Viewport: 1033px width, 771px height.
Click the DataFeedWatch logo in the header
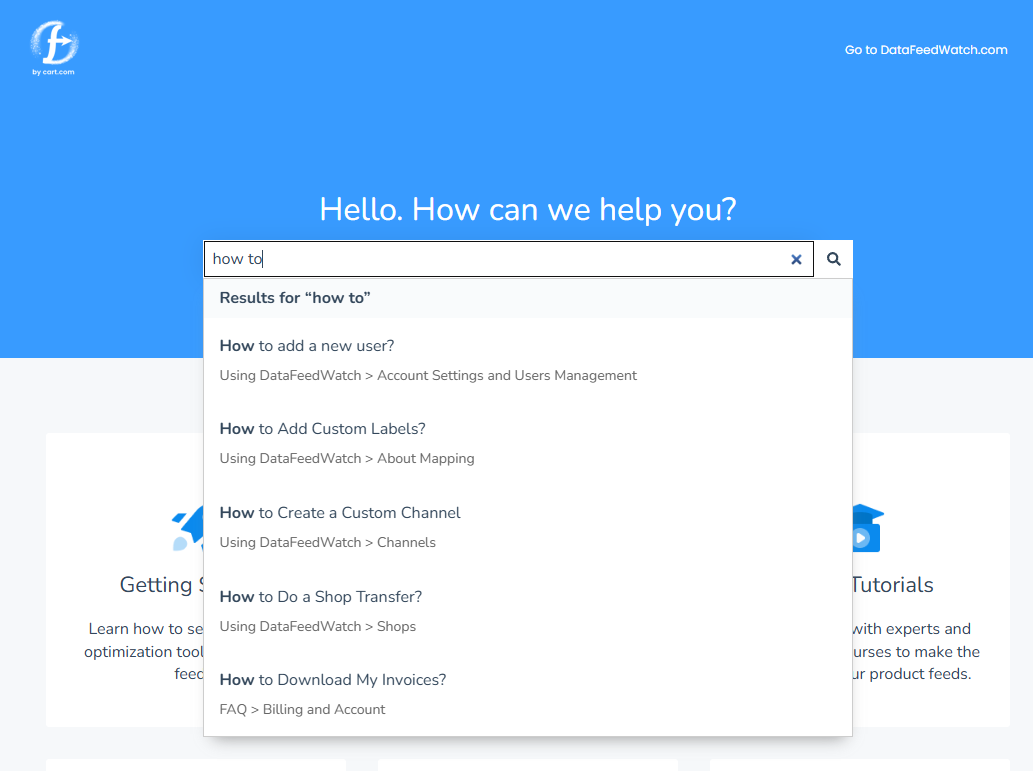pos(52,44)
